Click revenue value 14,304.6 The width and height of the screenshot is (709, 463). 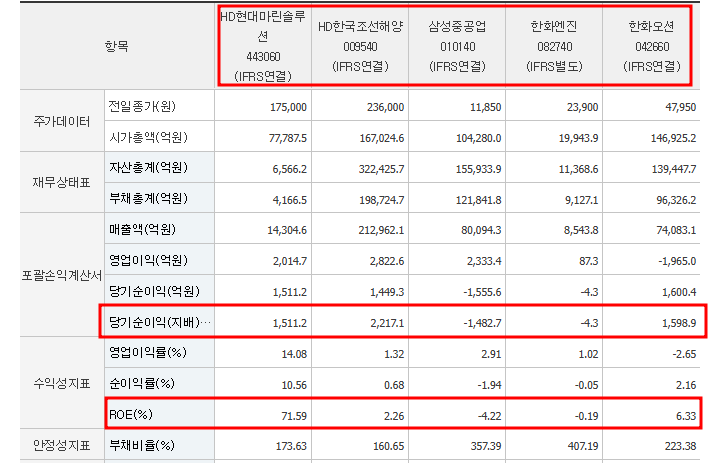pyautogui.click(x=287, y=230)
